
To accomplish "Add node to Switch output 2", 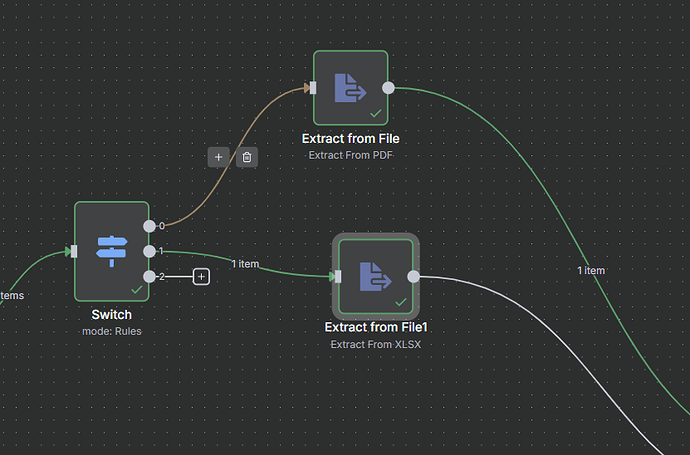I will click(202, 277).
